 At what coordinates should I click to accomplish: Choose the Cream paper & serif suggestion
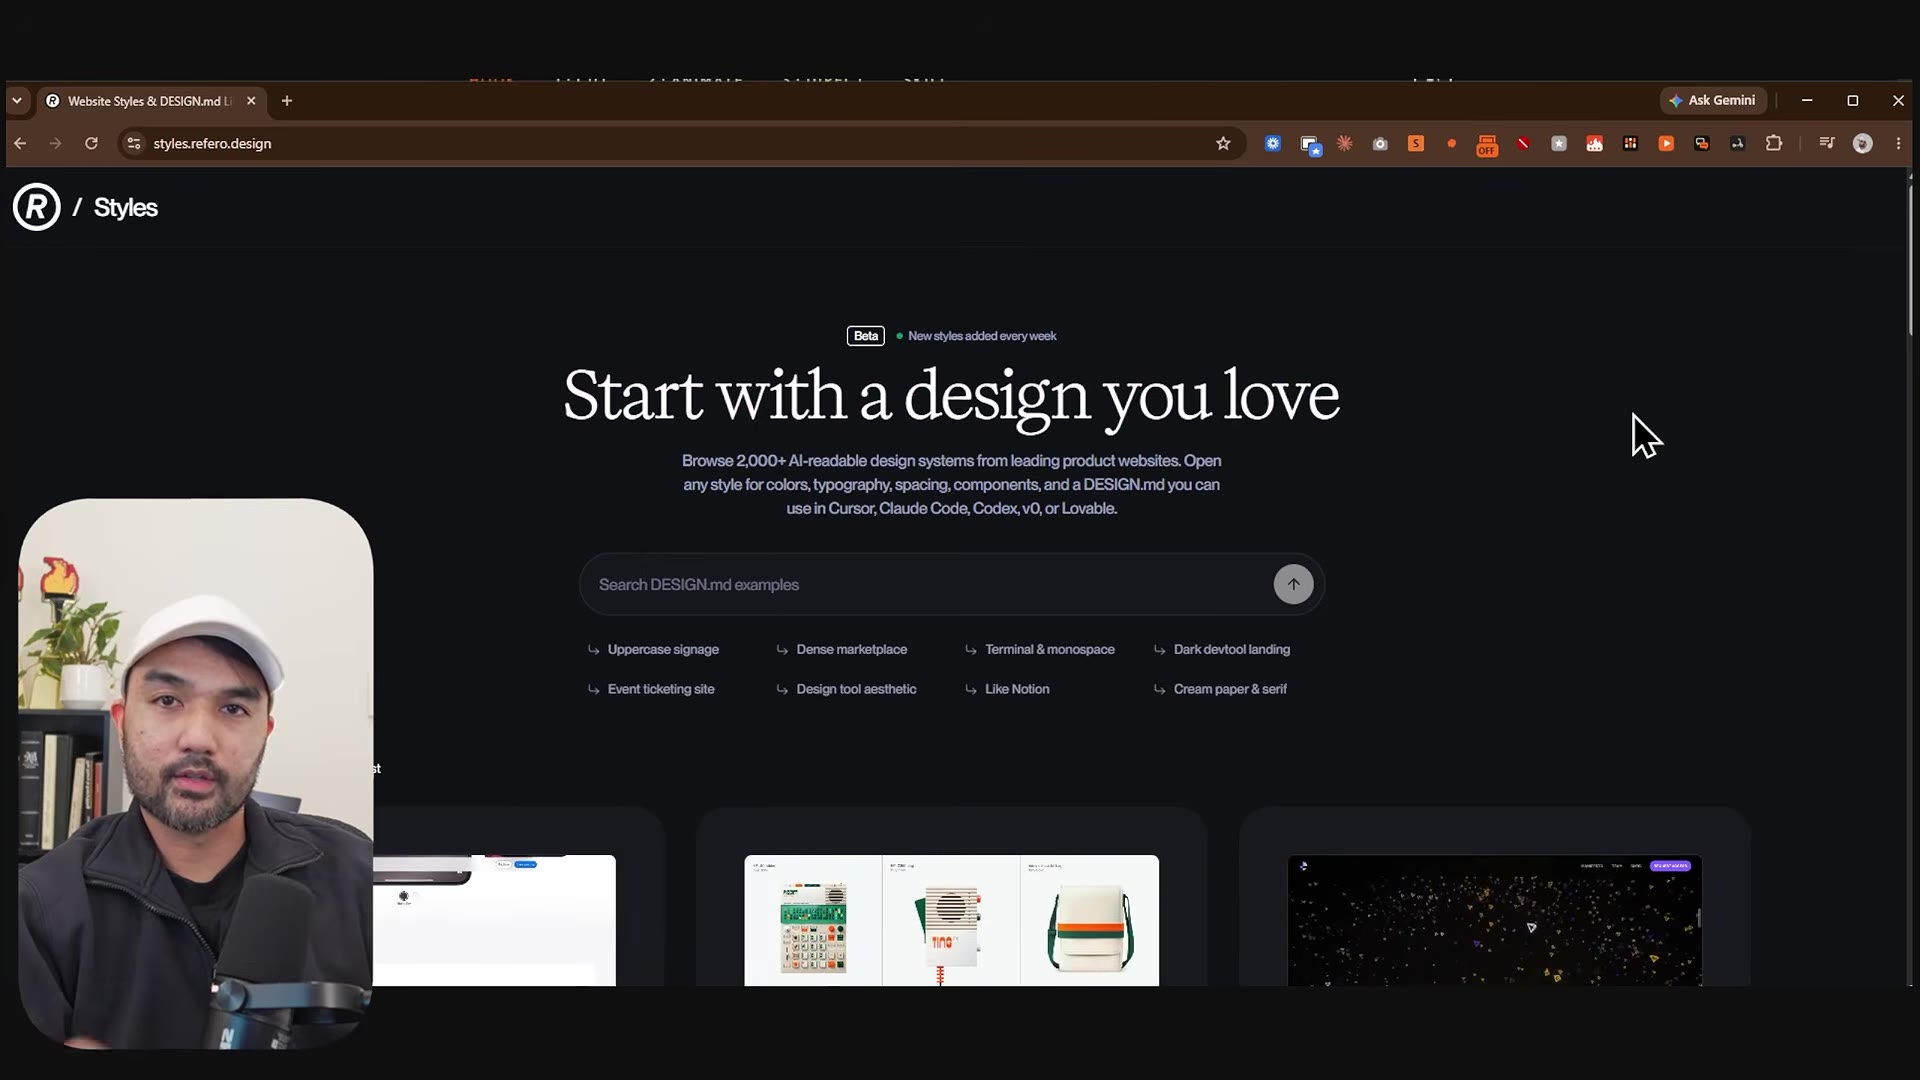coord(1220,689)
